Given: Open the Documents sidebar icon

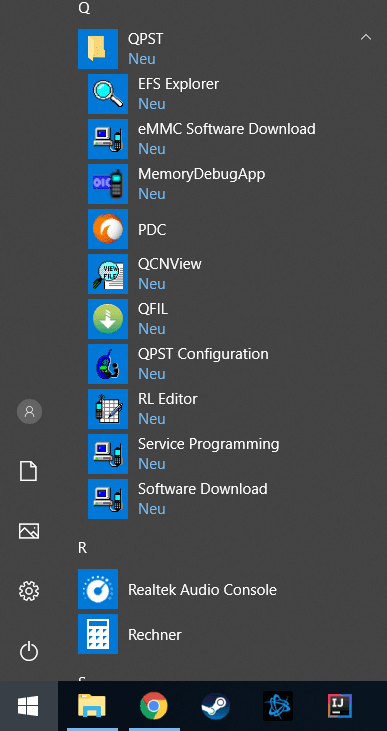Looking at the screenshot, I should tap(29, 471).
